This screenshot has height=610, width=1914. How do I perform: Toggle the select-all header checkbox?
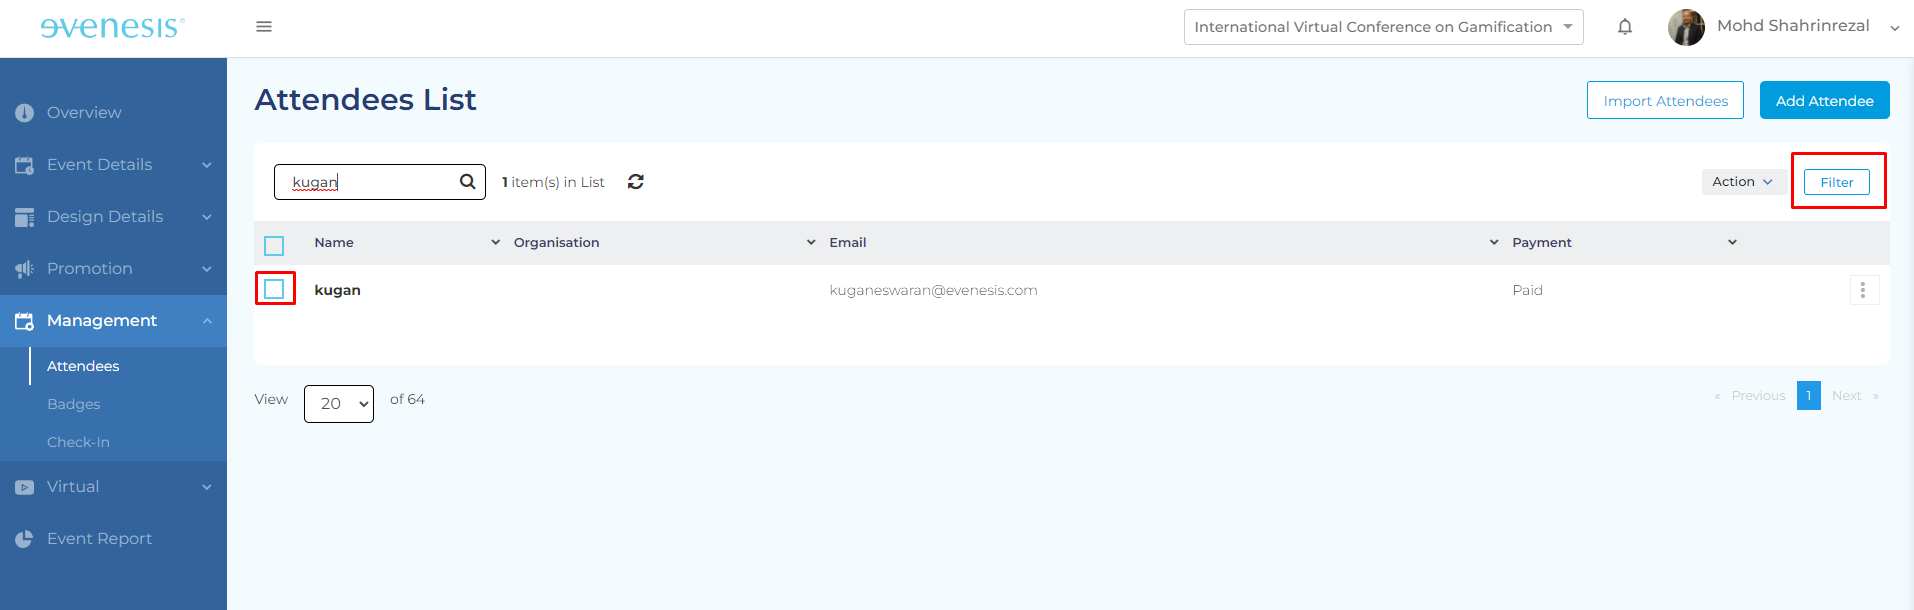coord(274,245)
